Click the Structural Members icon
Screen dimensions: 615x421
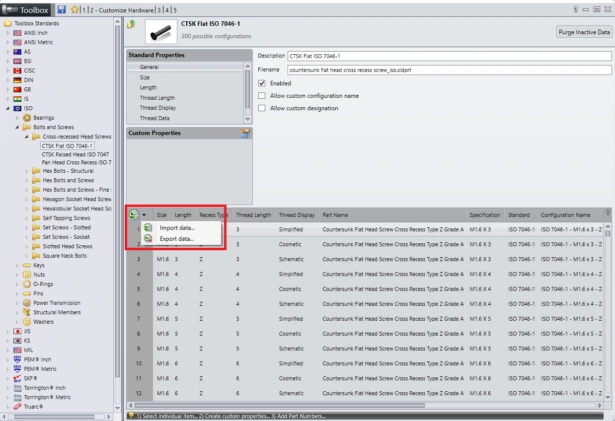[27, 312]
